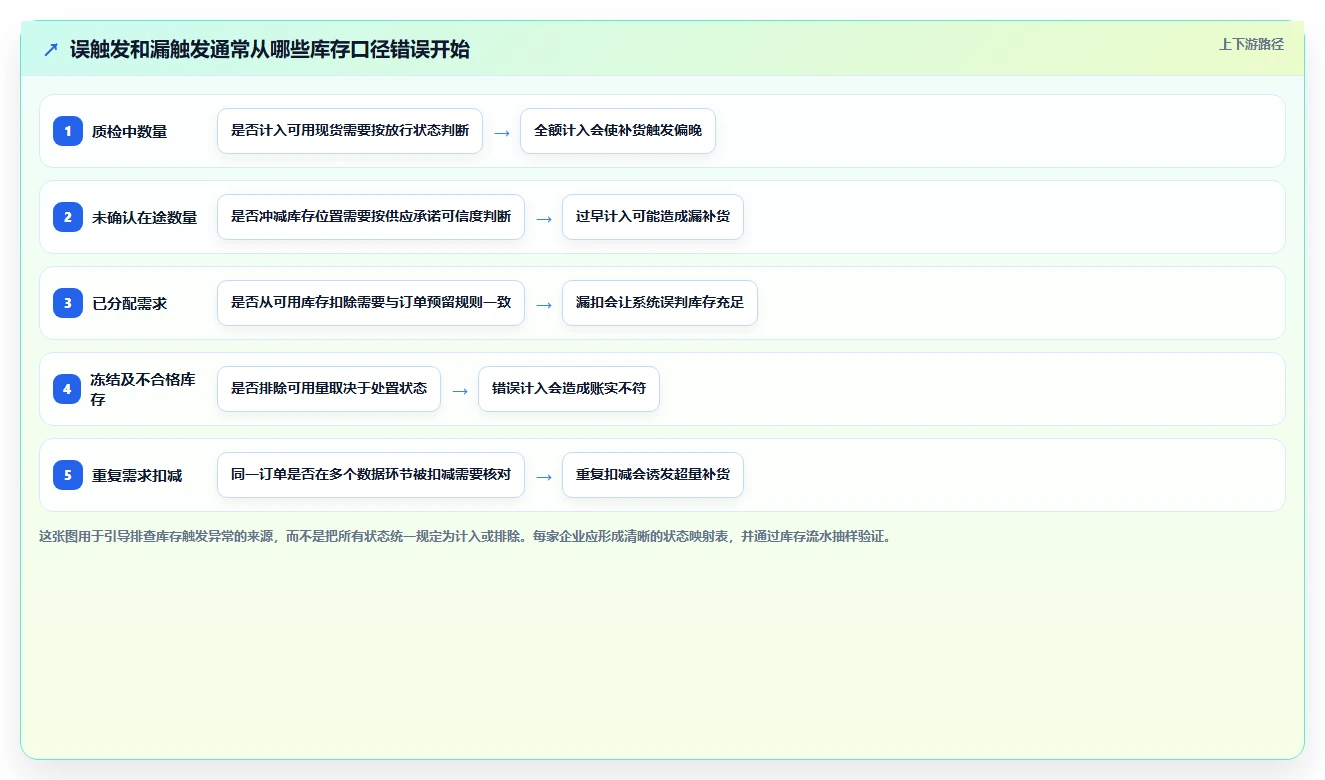Viewport: 1325px width, 780px height.
Task: Select the 未确认在途数量 row label
Action: [144, 217]
